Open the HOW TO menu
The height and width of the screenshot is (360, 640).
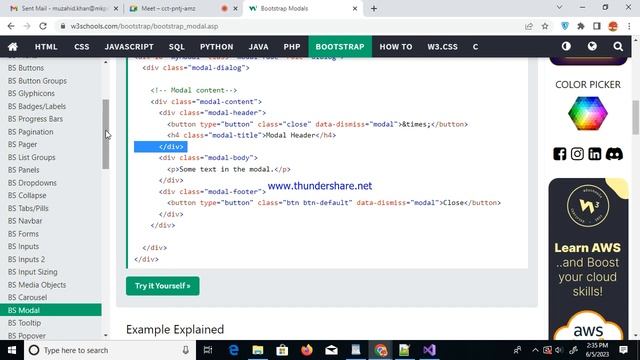click(396, 47)
